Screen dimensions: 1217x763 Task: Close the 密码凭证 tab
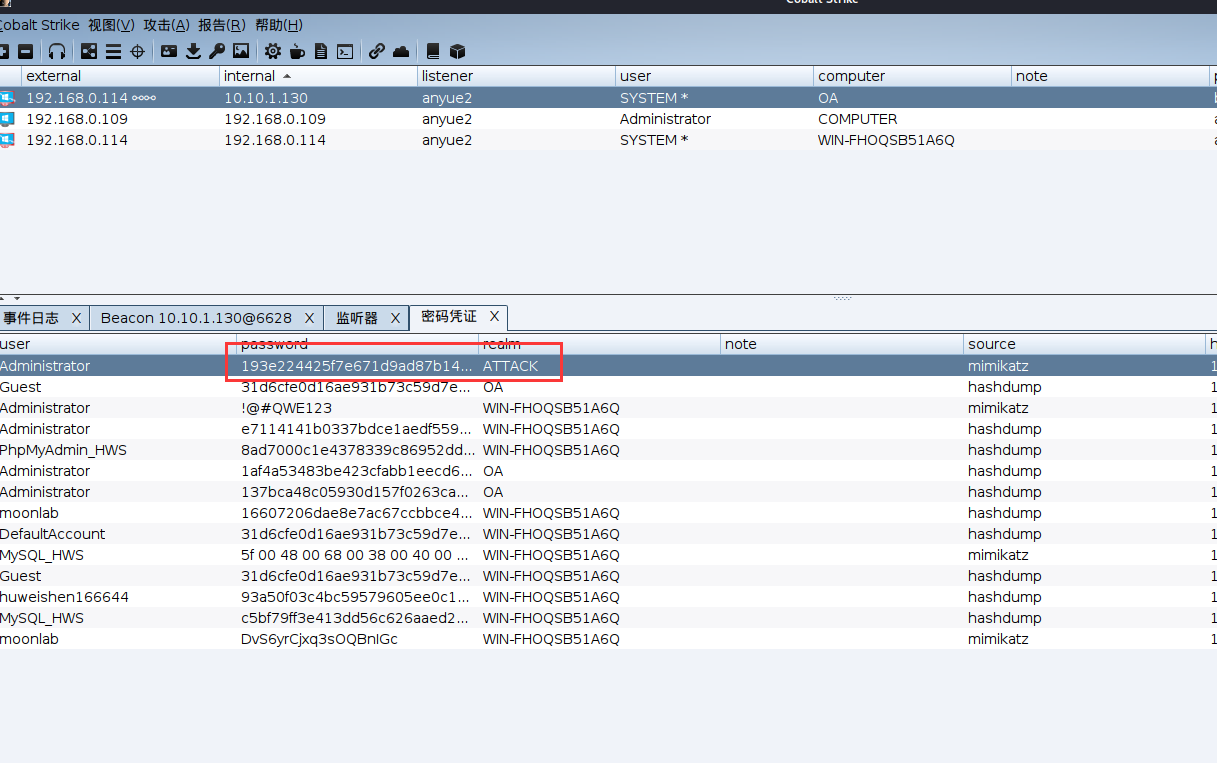tap(494, 316)
